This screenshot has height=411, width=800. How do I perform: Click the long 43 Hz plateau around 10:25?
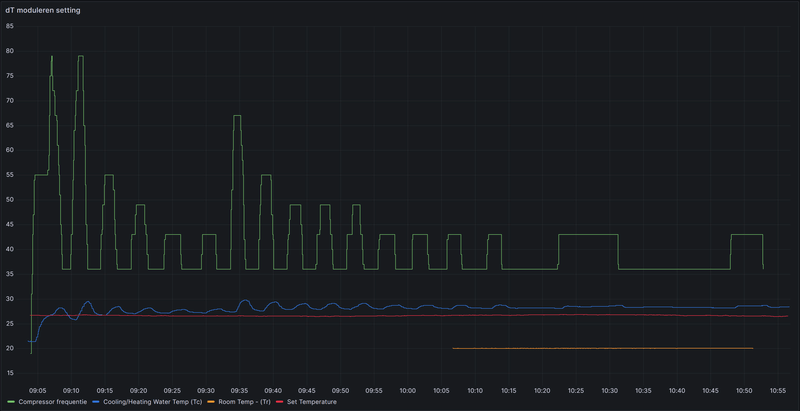(588, 235)
